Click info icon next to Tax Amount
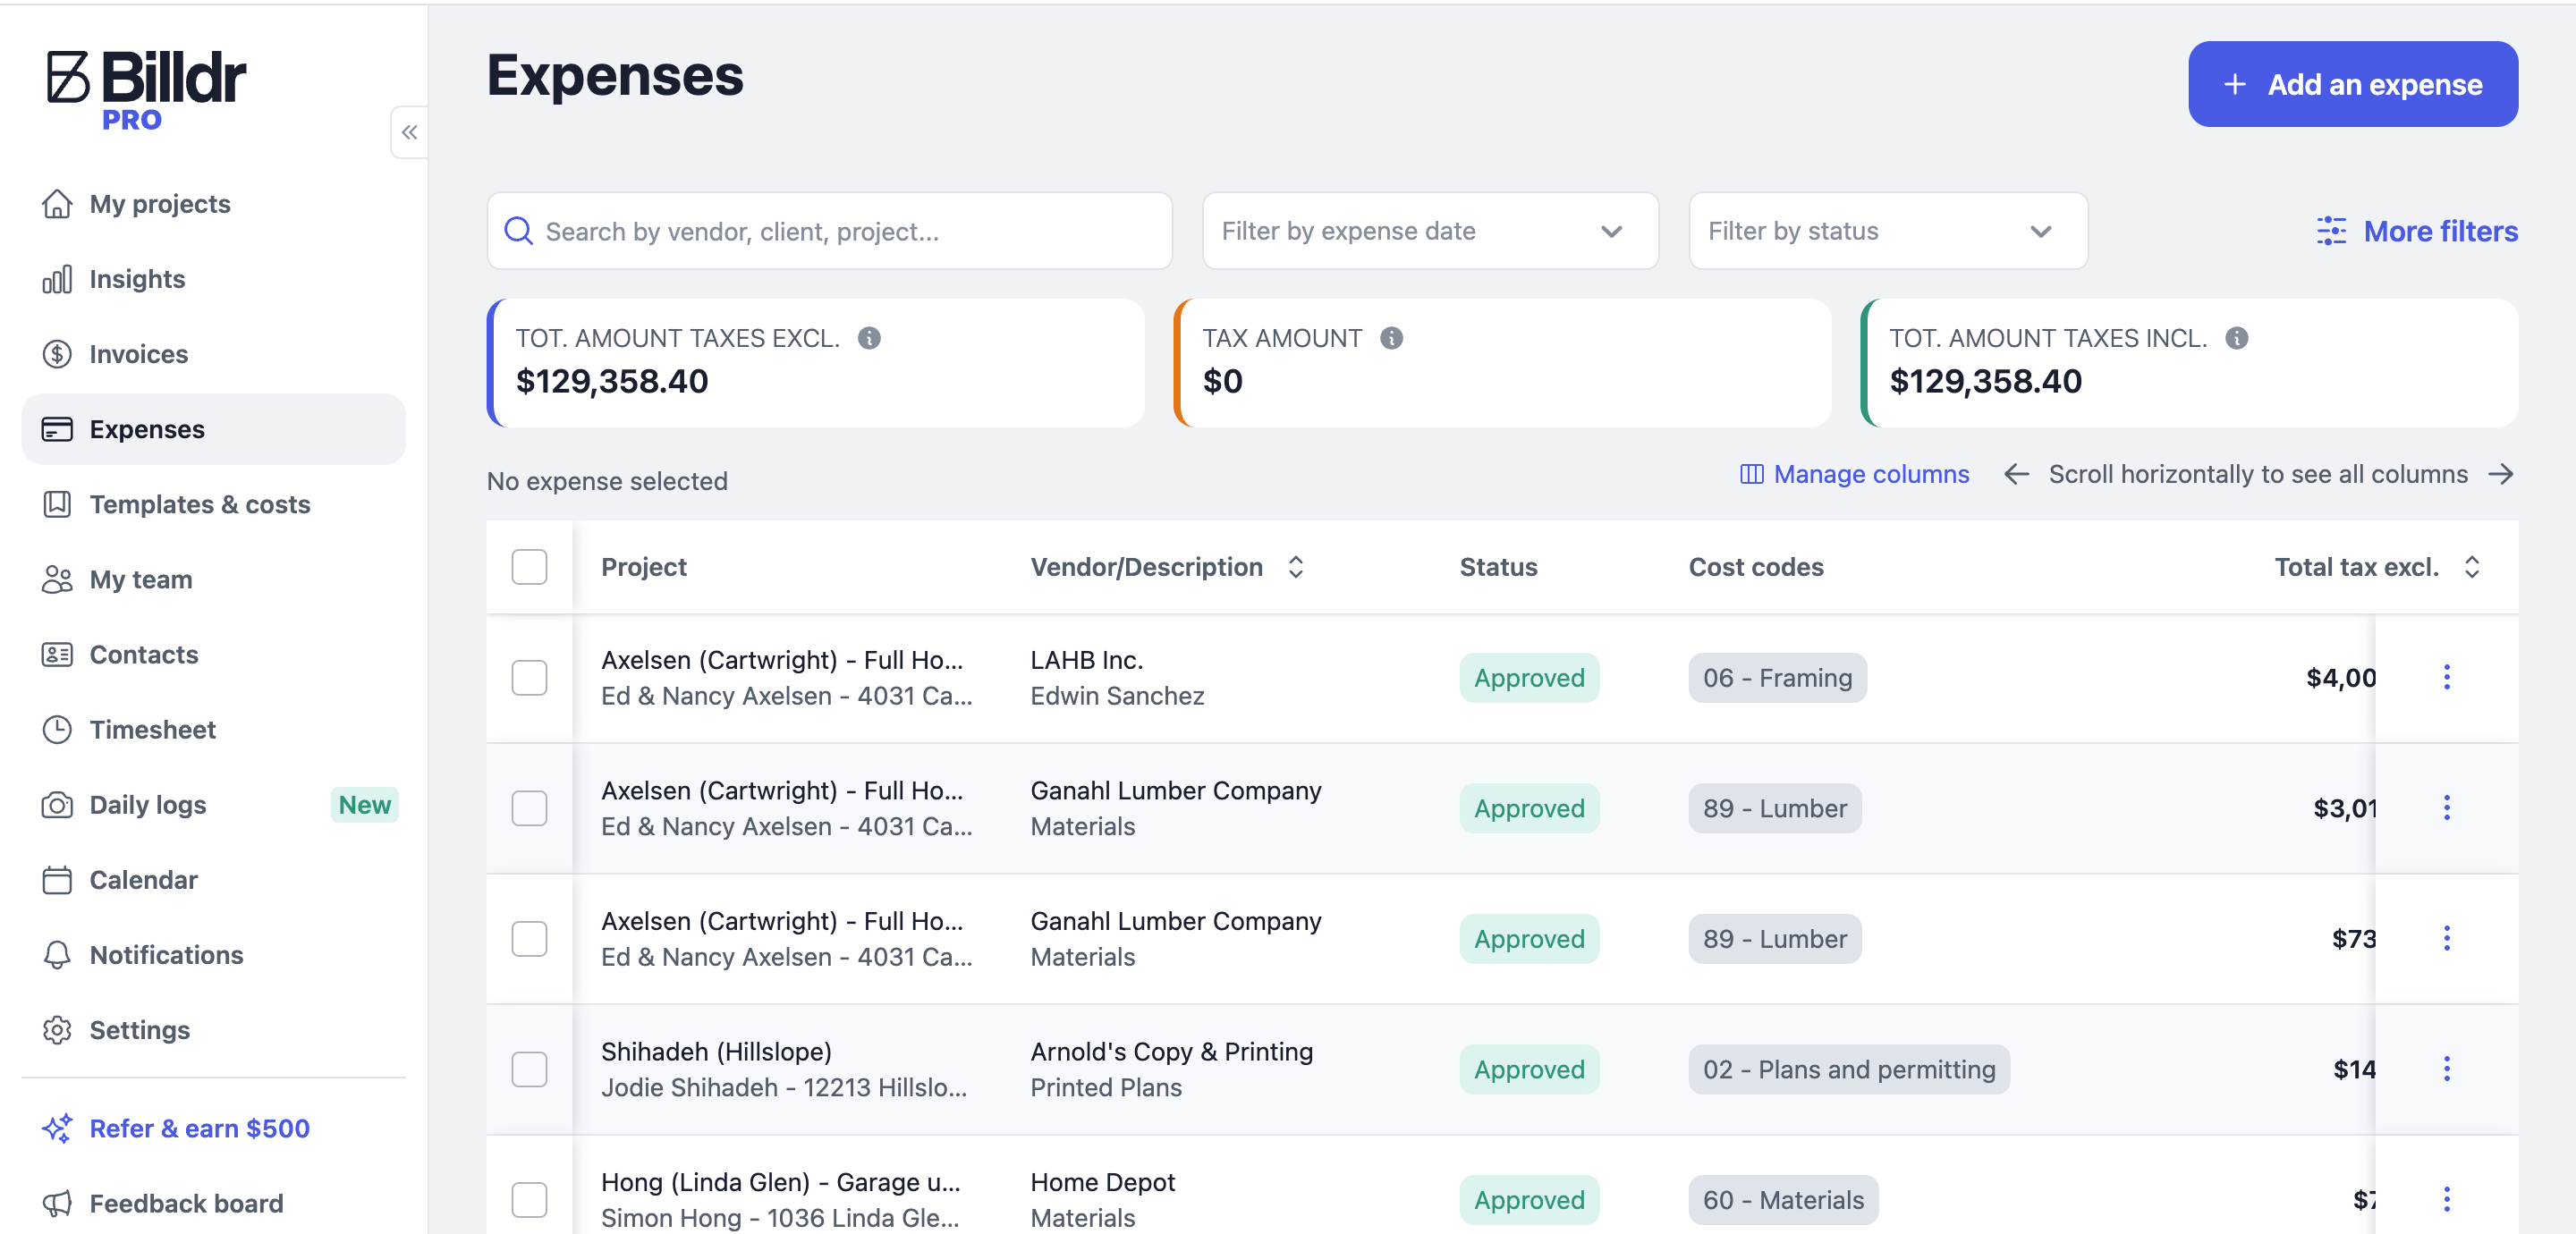 [1391, 338]
